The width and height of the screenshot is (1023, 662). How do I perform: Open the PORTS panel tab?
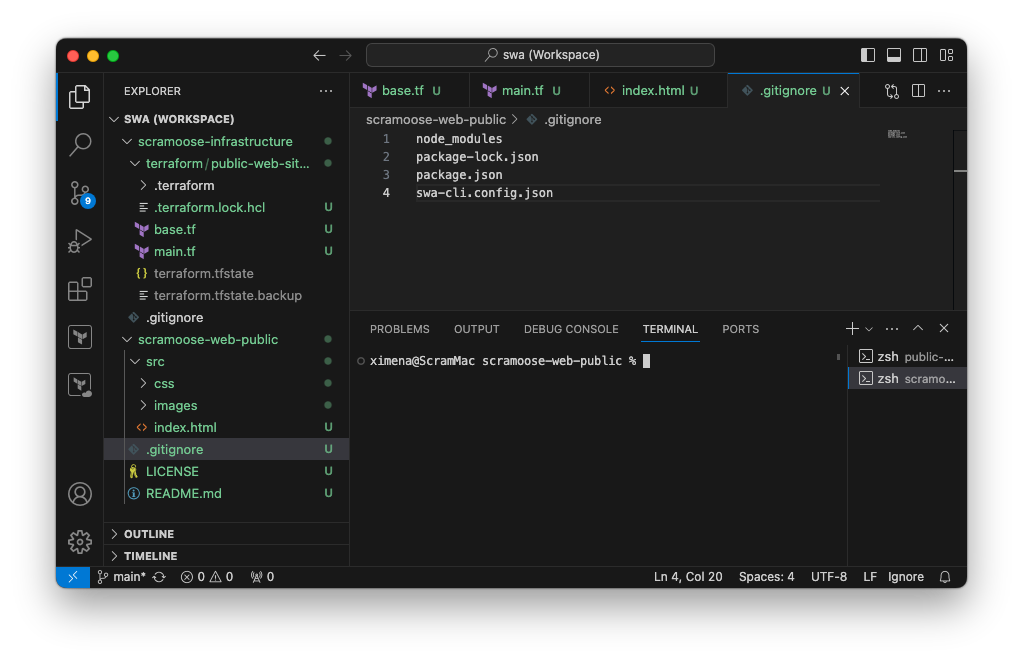tap(741, 329)
